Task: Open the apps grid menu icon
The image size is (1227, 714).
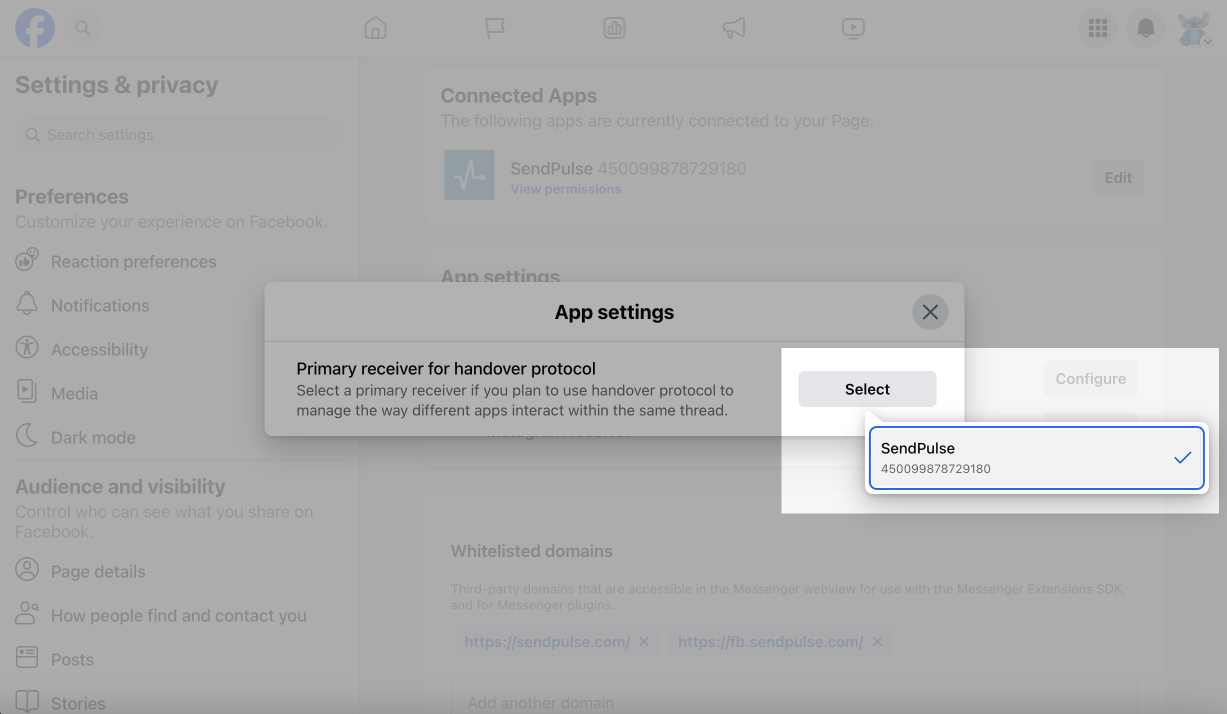Action: 1098,29
